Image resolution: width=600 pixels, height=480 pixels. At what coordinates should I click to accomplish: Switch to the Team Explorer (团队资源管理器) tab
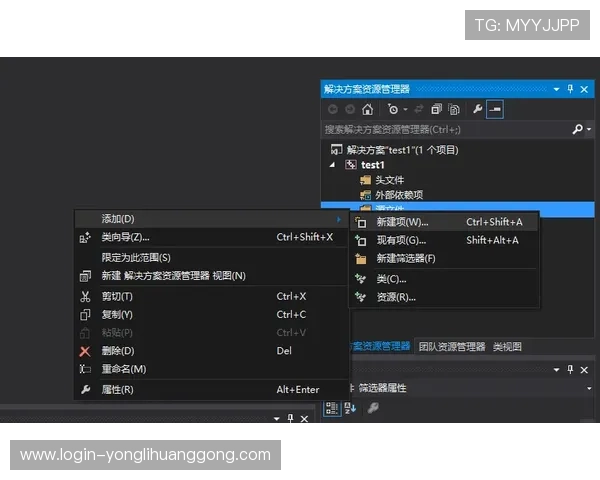[452, 347]
